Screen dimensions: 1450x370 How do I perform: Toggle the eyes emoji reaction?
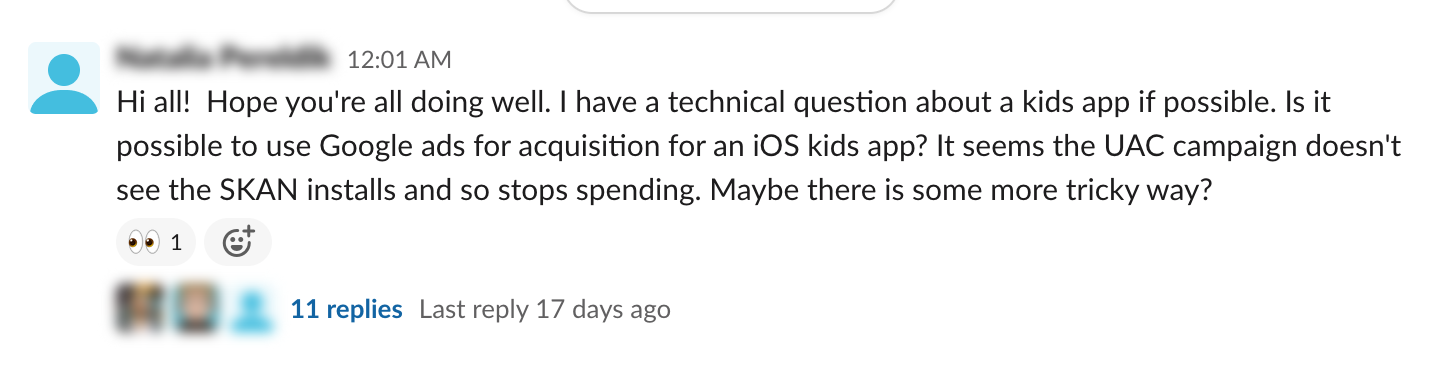click(155, 242)
